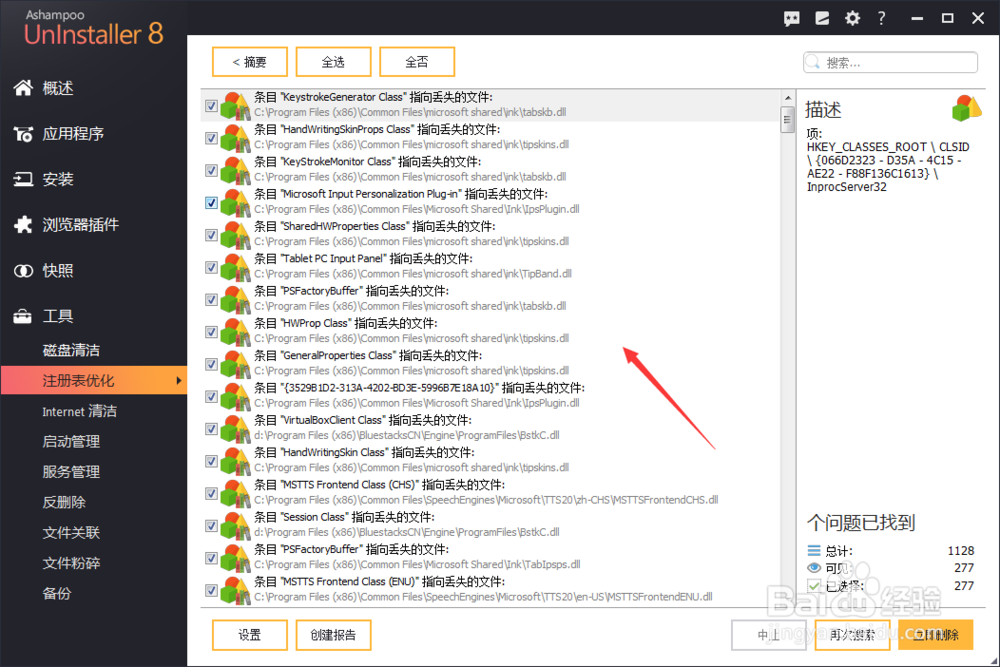Click the home icon beside 概述
The height and width of the screenshot is (667, 1000).
[x=24, y=88]
